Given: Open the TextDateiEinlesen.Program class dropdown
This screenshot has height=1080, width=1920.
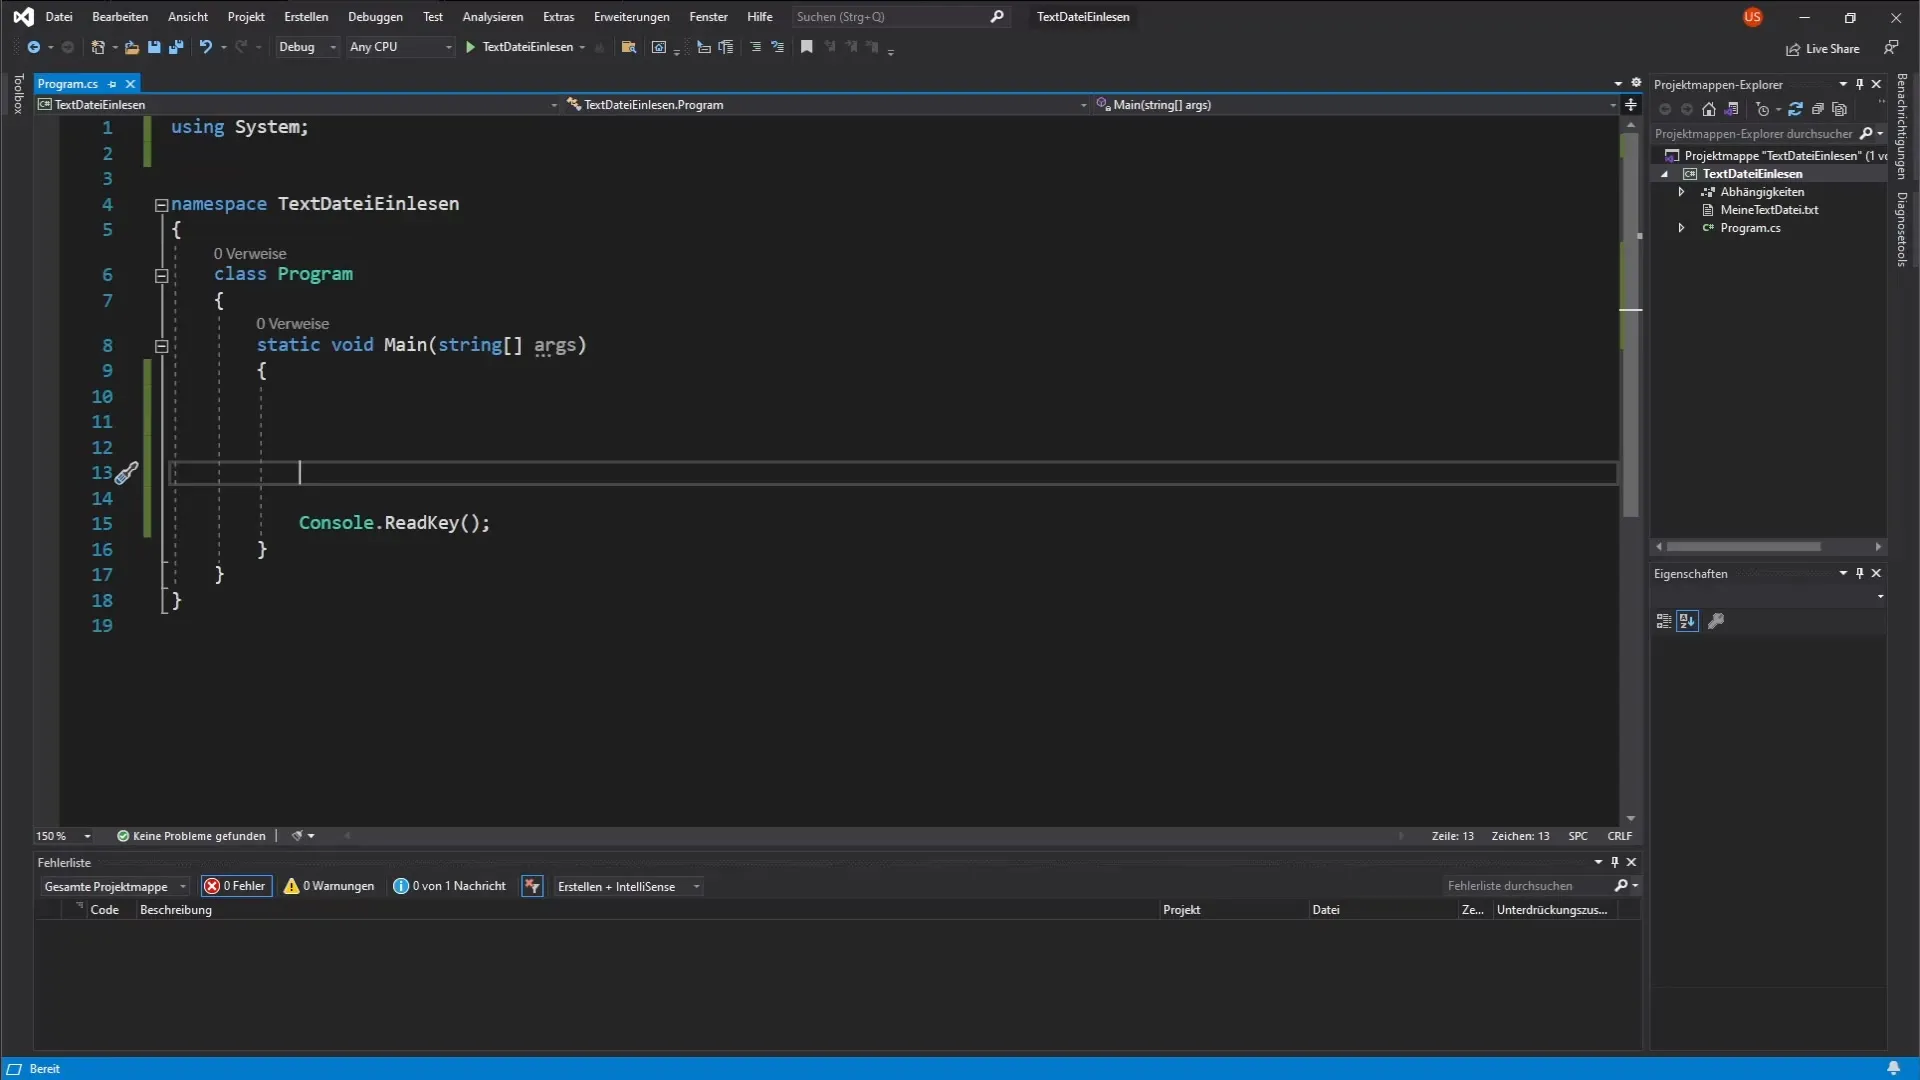Looking at the screenshot, I should (x=827, y=105).
